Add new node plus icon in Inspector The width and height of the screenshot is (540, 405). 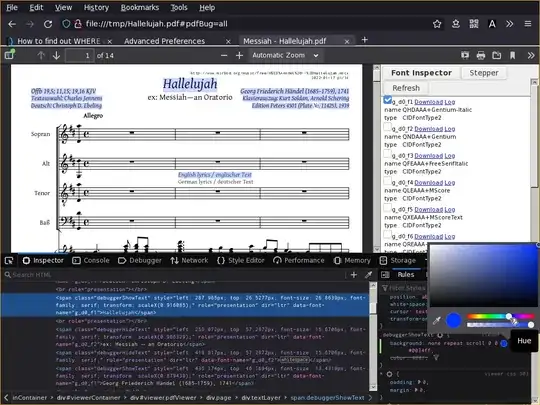354,275
